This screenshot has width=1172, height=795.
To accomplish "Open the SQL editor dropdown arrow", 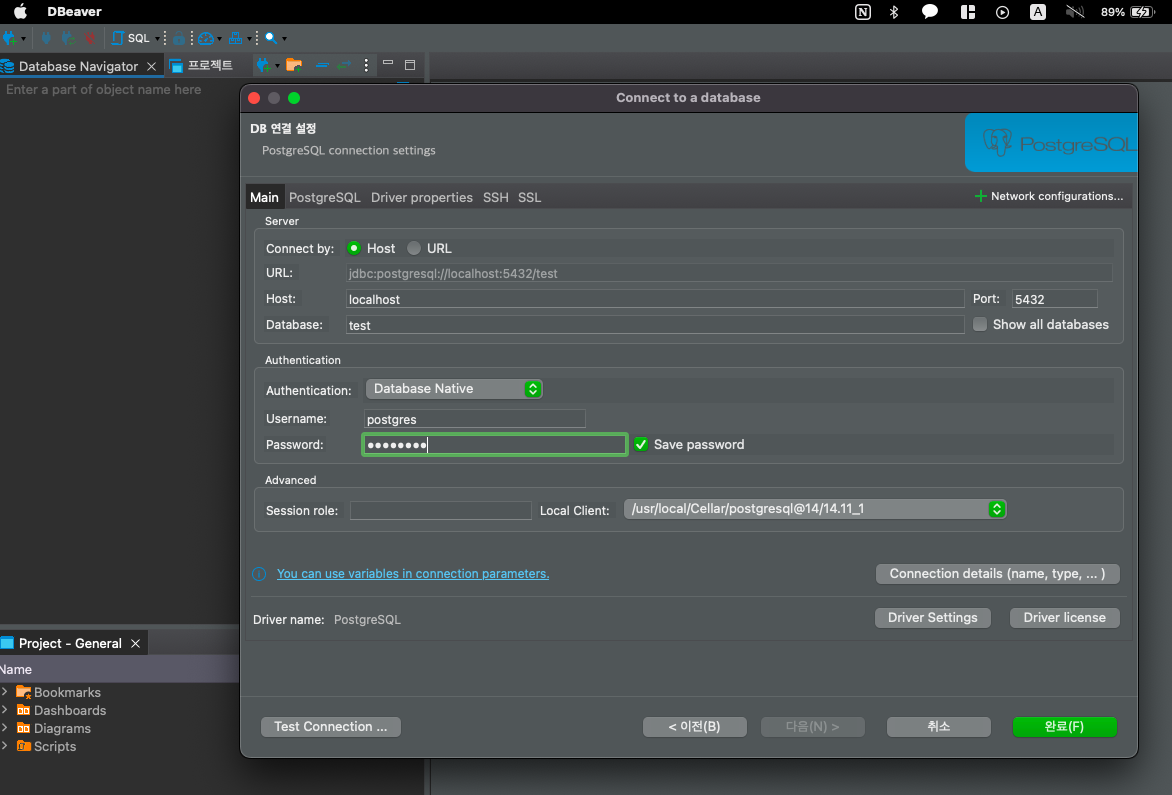I will pos(157,39).
